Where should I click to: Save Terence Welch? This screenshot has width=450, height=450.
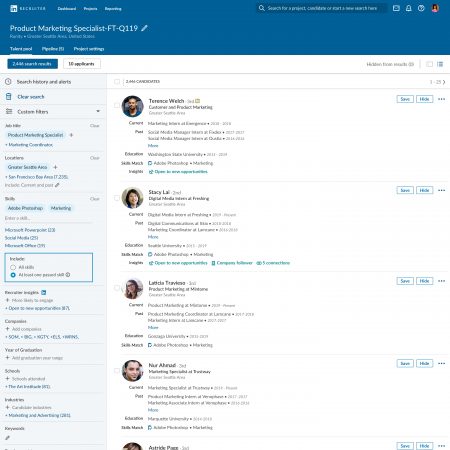(405, 99)
